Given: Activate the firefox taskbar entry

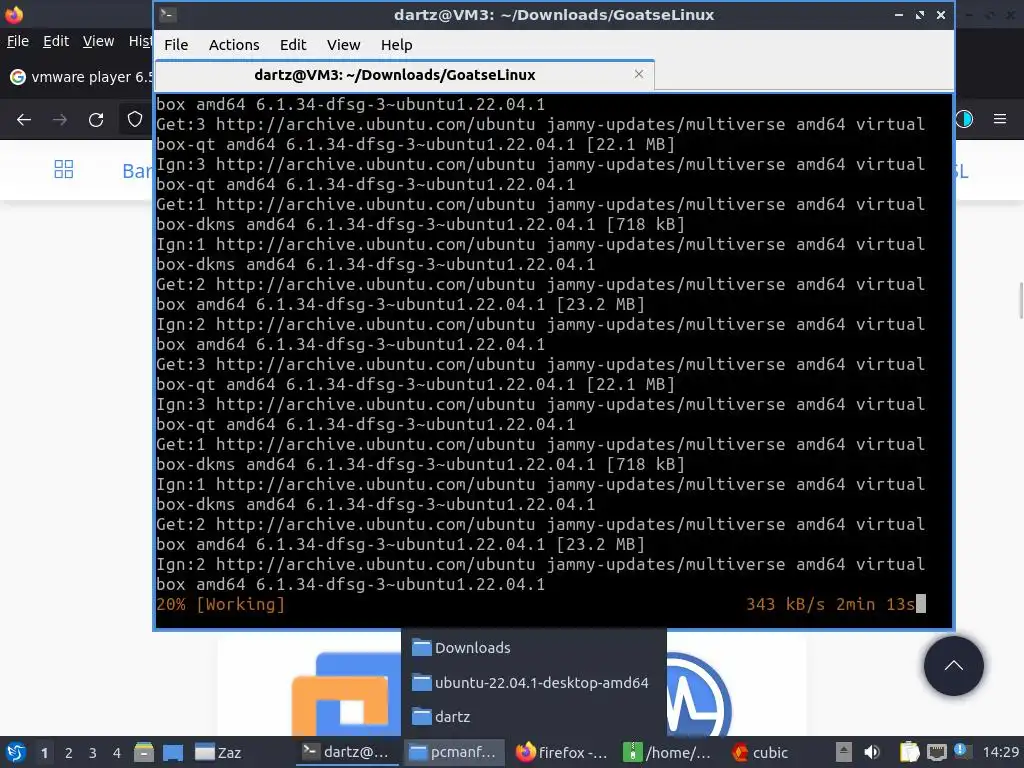Looking at the screenshot, I should point(562,752).
